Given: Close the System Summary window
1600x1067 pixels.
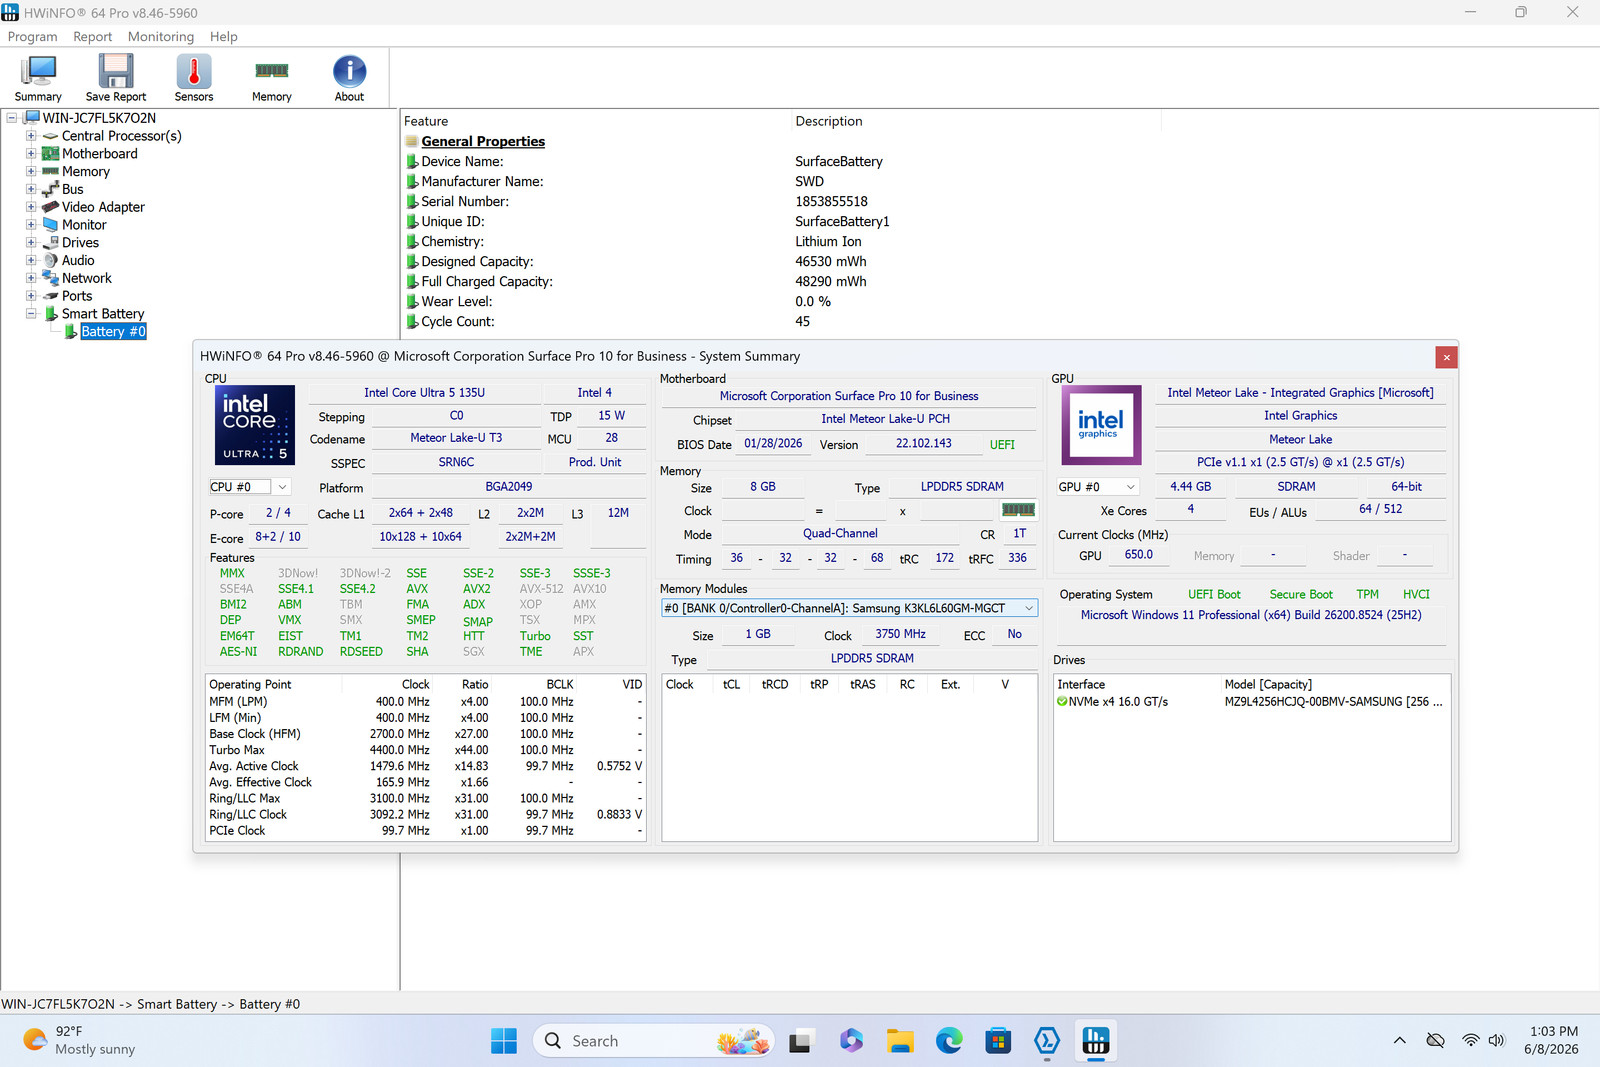Looking at the screenshot, I should click(1446, 357).
